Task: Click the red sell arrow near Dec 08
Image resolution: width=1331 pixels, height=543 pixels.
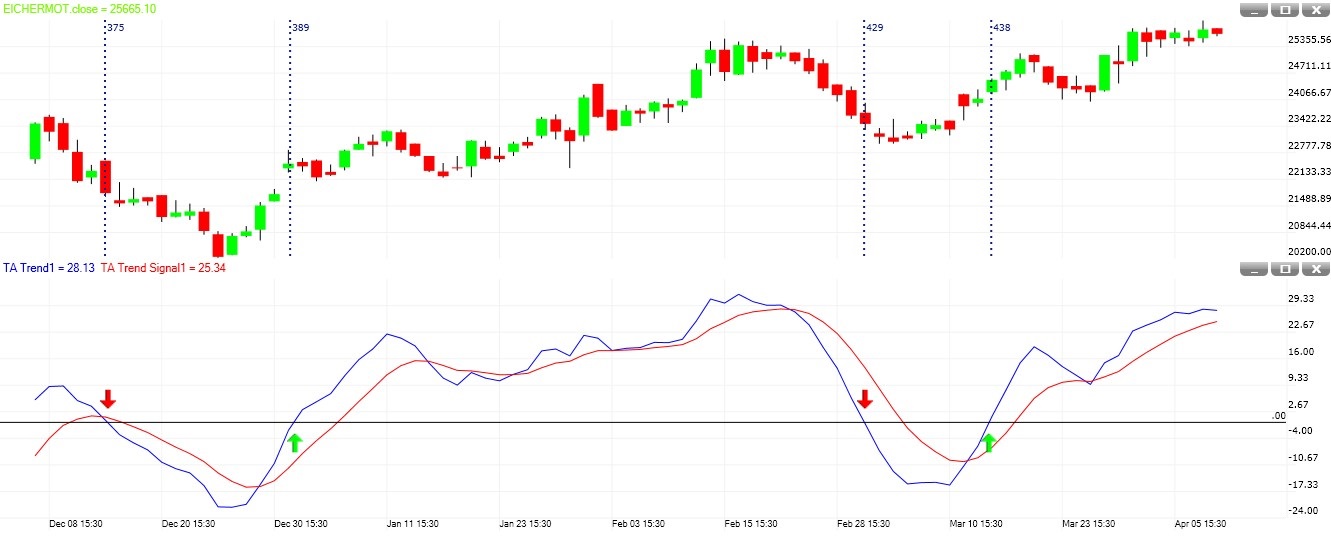Action: (x=108, y=400)
